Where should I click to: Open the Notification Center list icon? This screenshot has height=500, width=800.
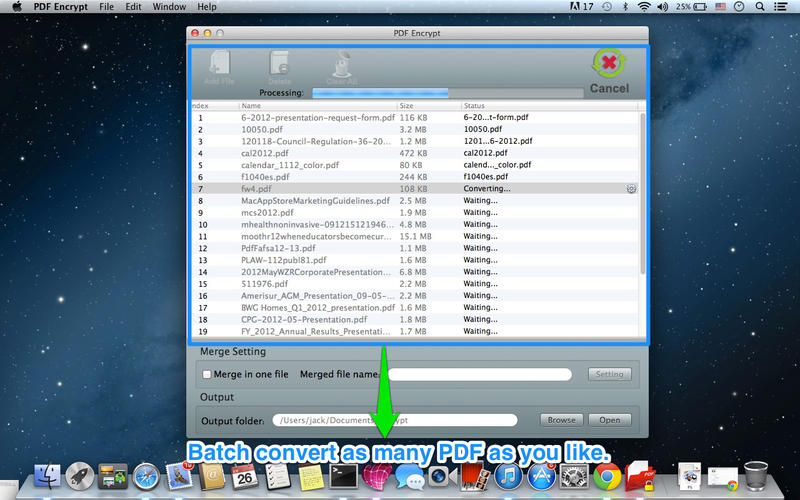coord(780,7)
